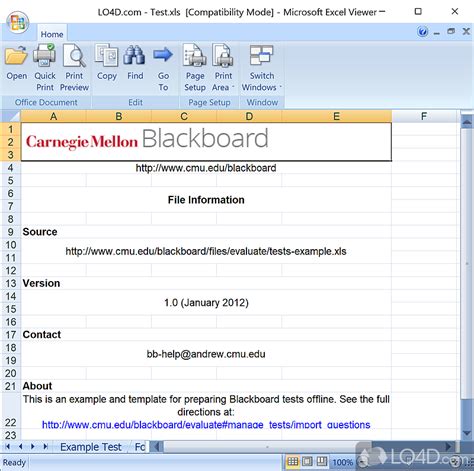Click the http://www.cmu.edu/blackboard cell
Viewport: 474px width, 471px height.
click(x=206, y=168)
